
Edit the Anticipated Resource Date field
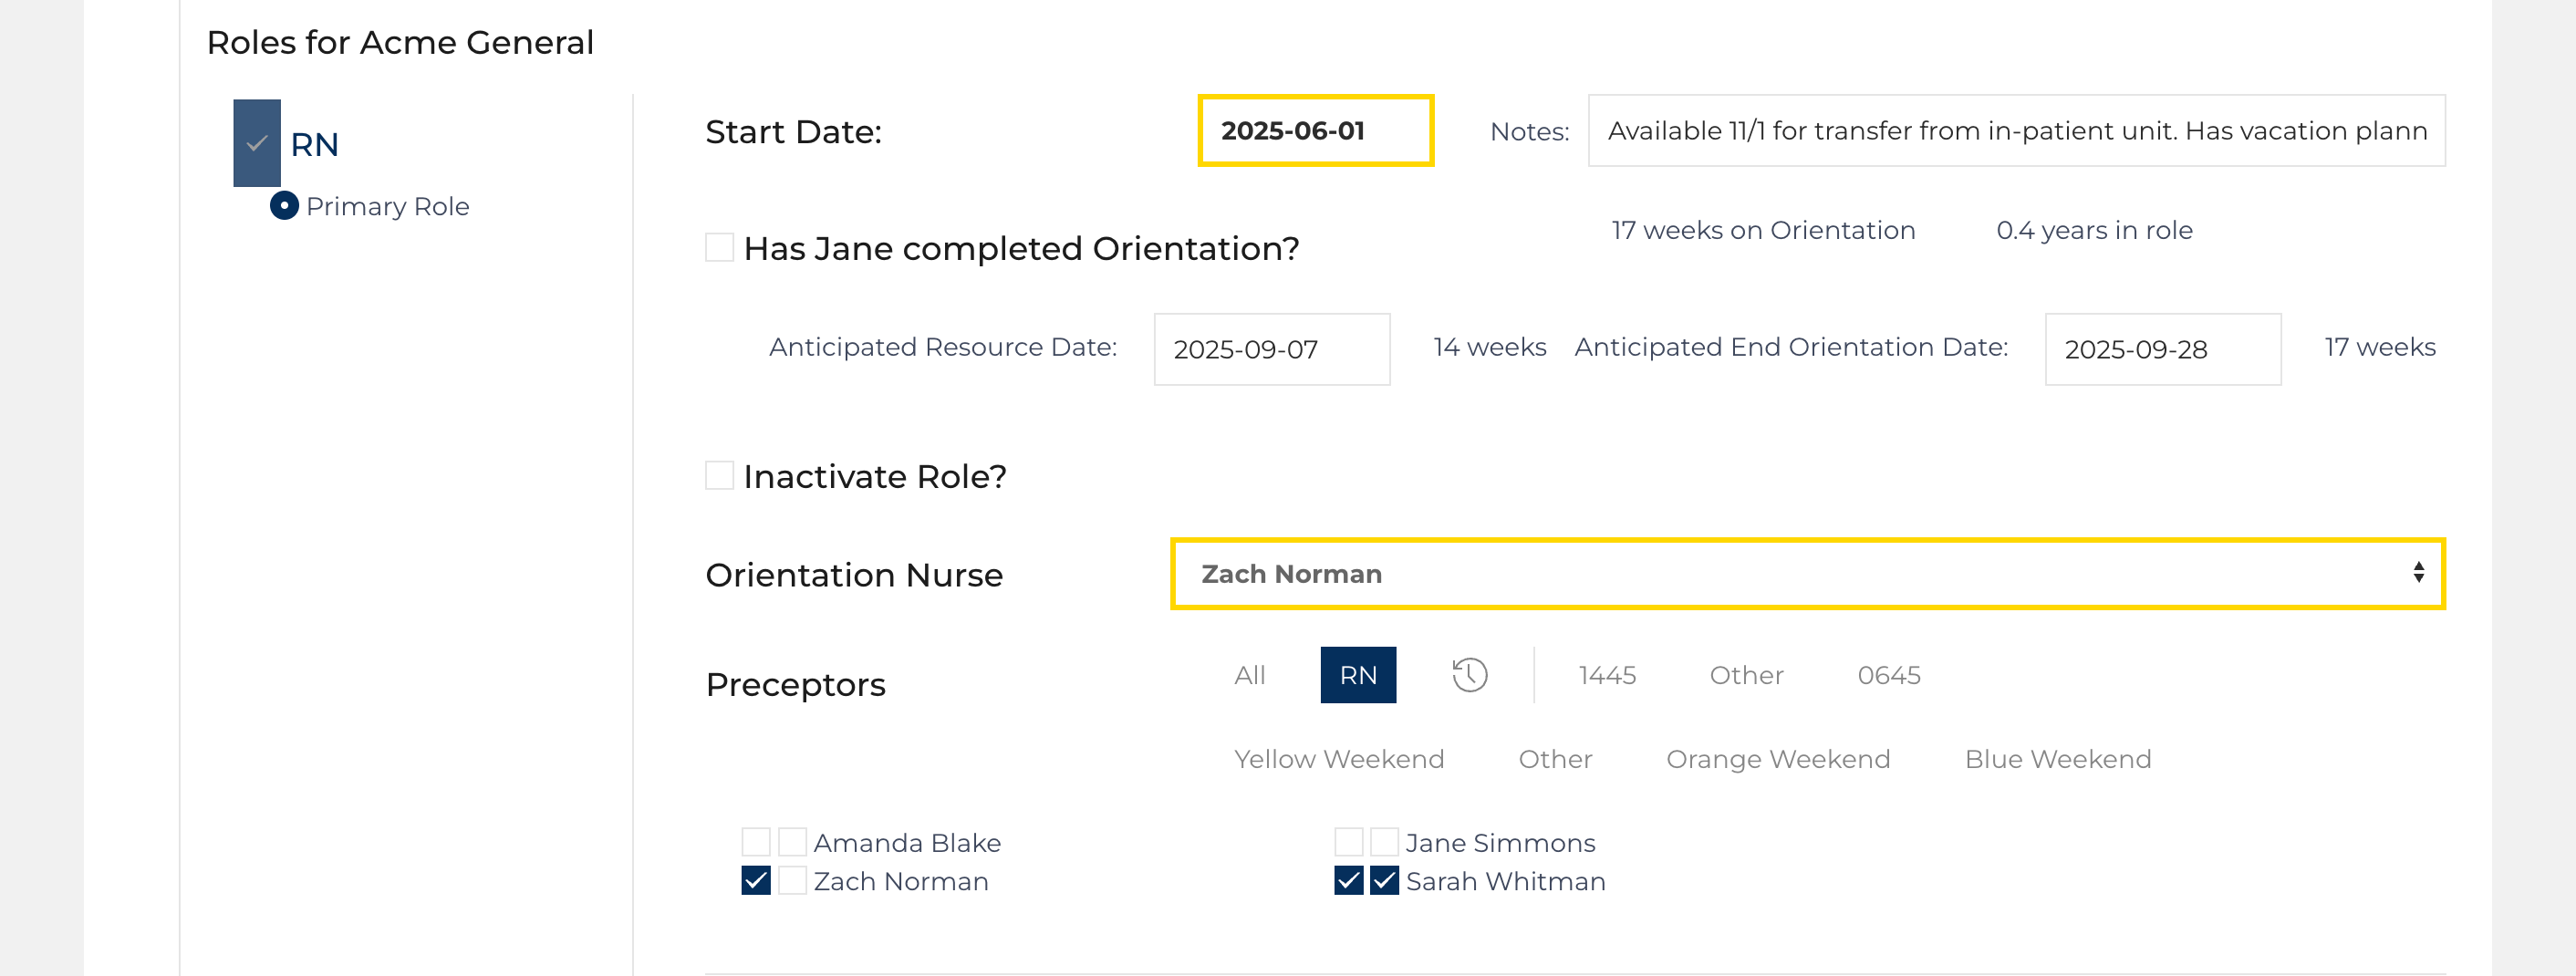(1271, 349)
